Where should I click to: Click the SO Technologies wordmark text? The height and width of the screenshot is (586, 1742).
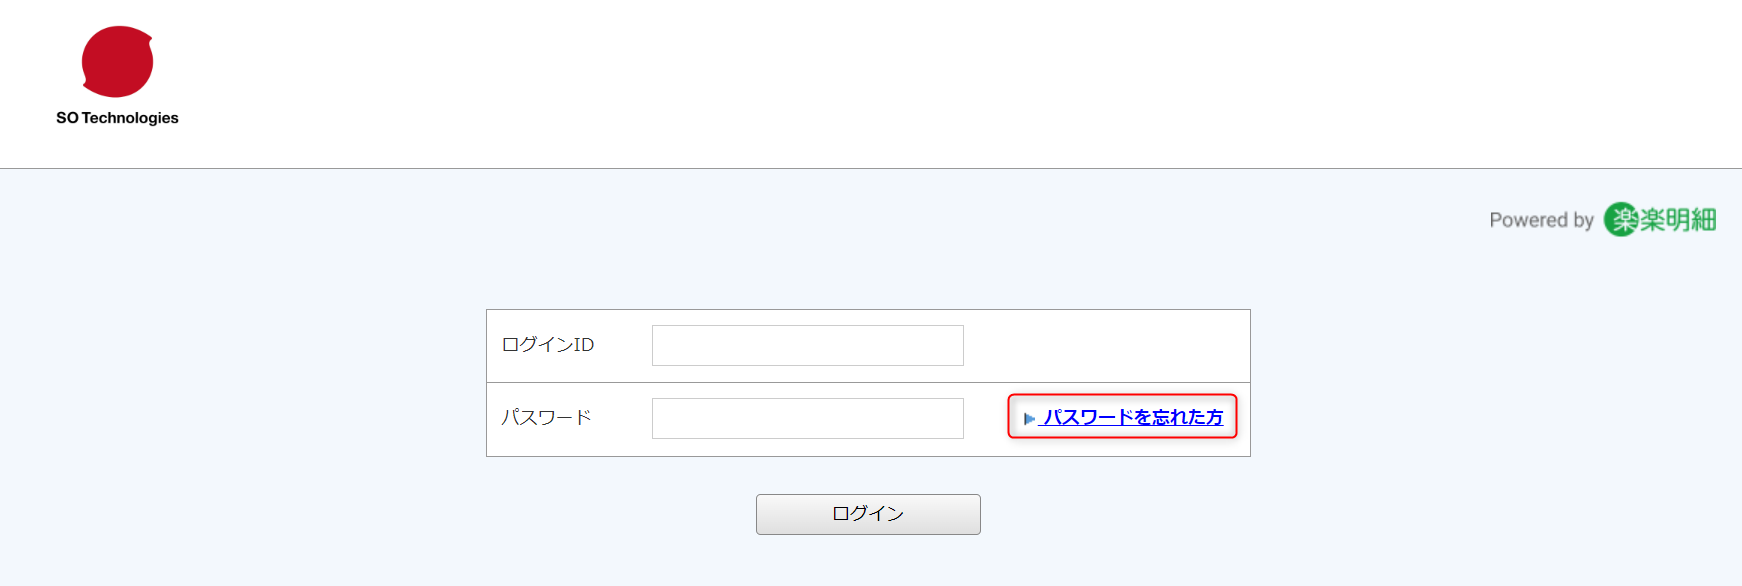[x=117, y=118]
